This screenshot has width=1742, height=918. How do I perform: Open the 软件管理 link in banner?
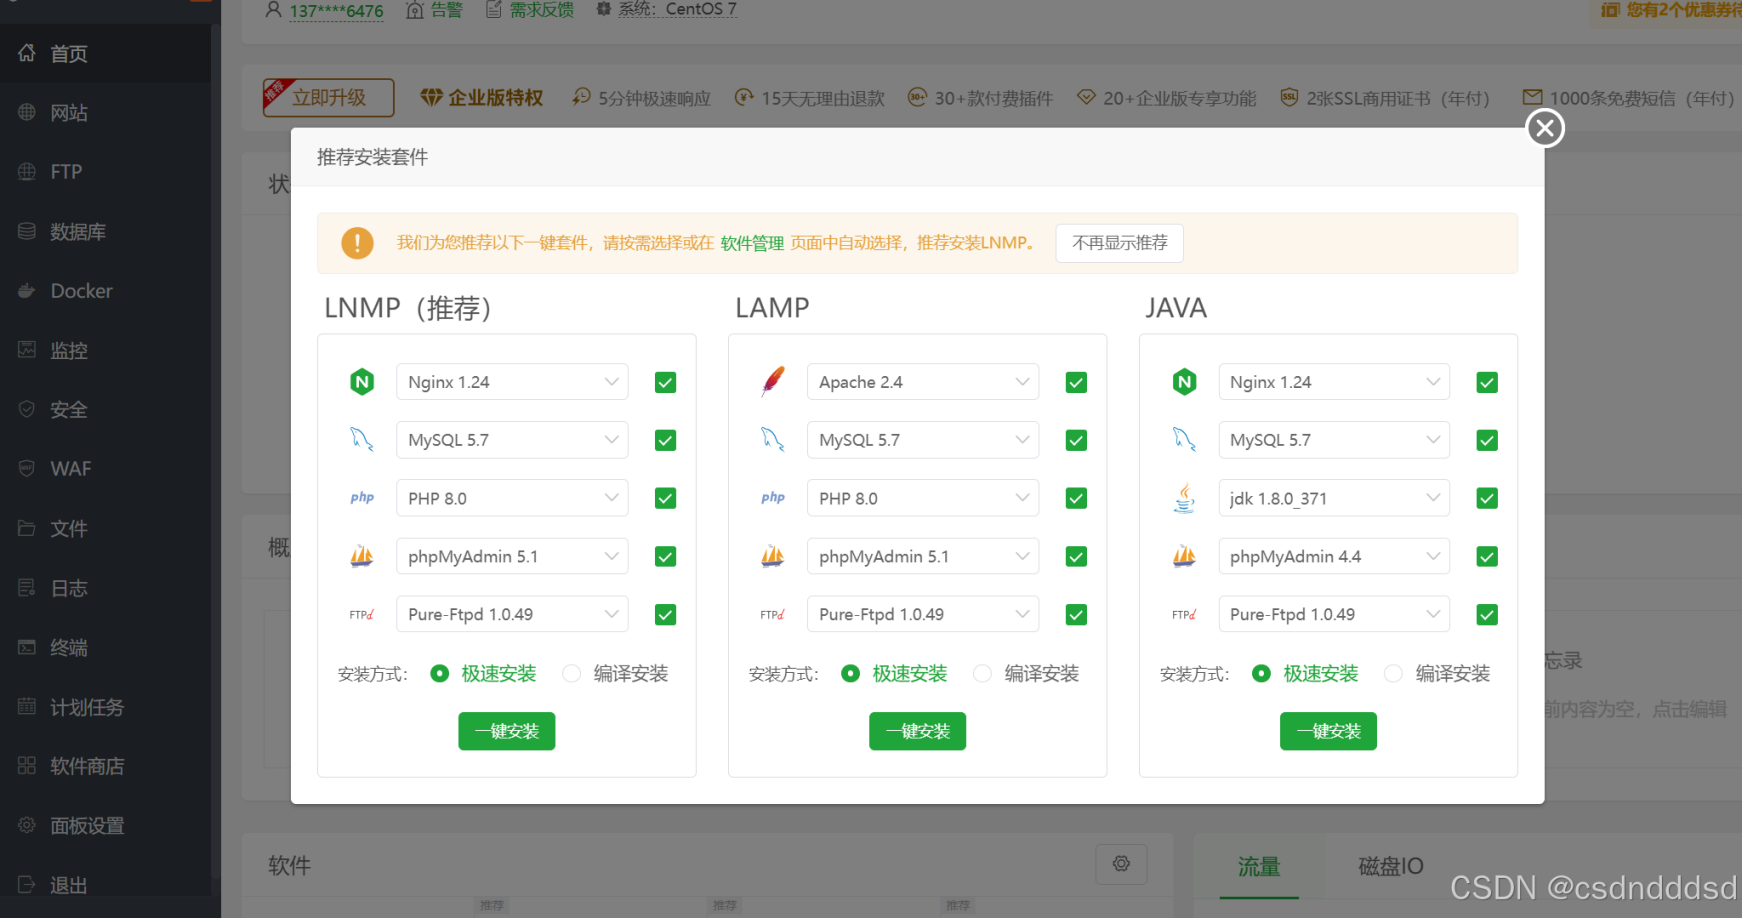pyautogui.click(x=752, y=243)
